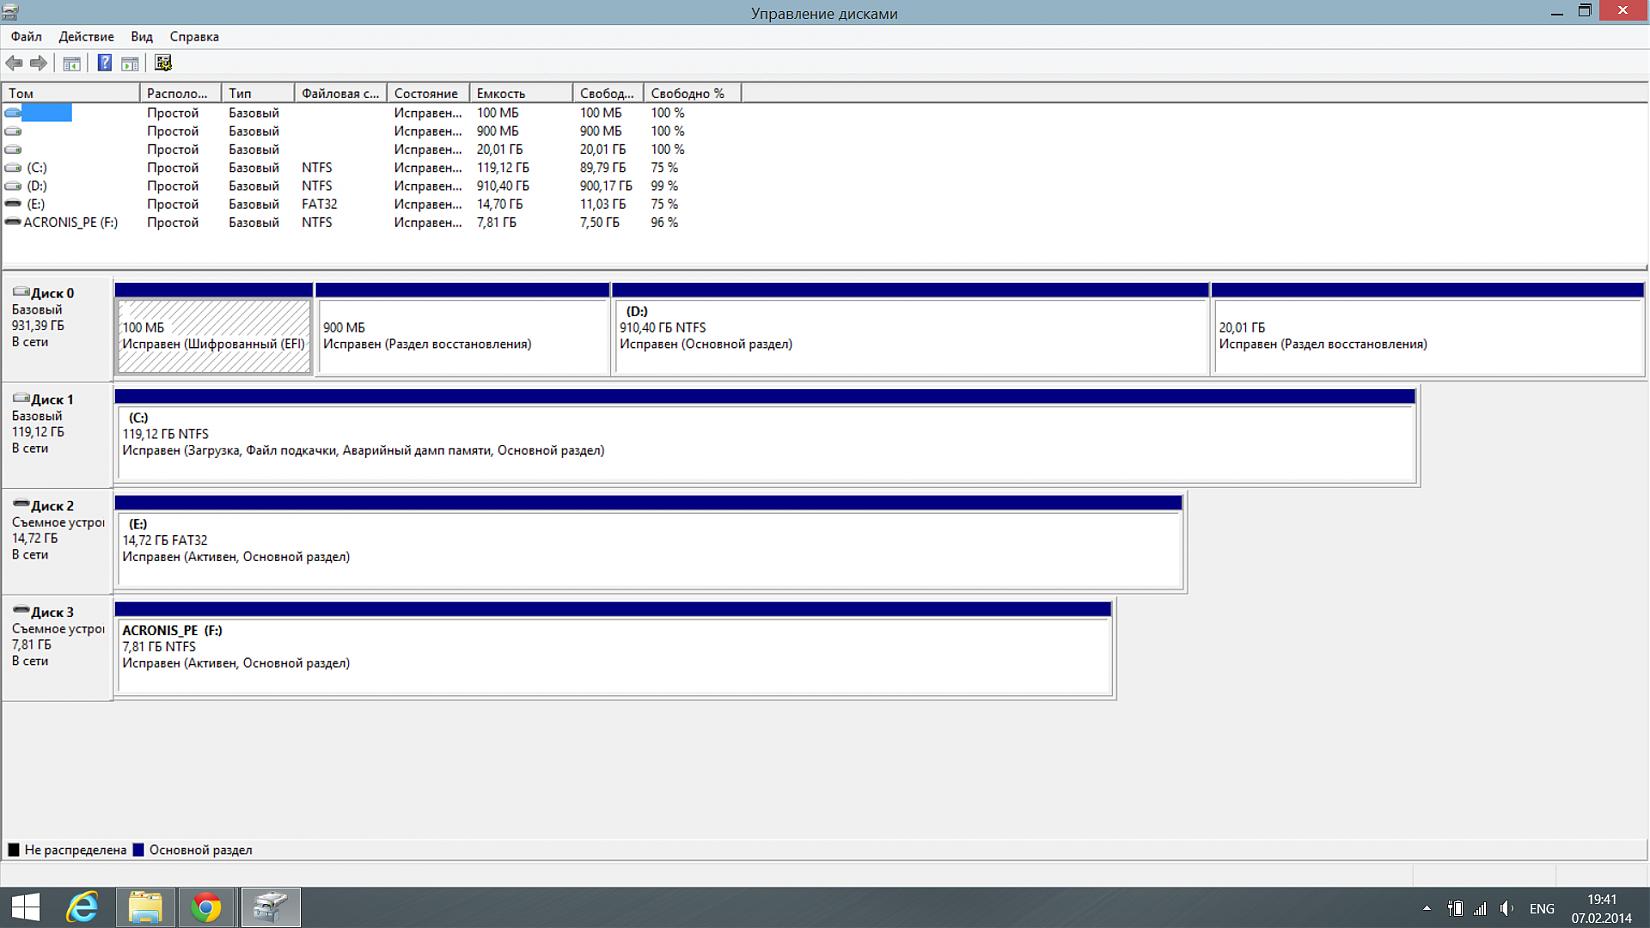This screenshot has height=928, width=1650.
Task: Sort by the Свобод... column header
Action: pyautogui.click(x=608, y=93)
